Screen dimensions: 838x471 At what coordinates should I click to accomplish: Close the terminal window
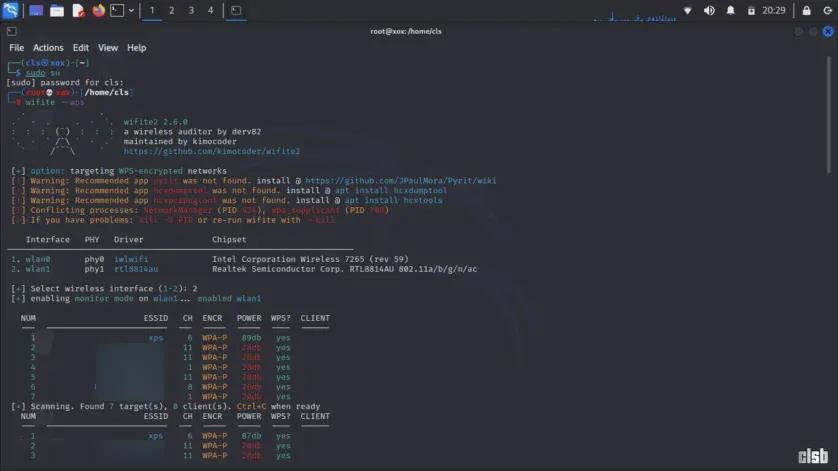pyautogui.click(x=828, y=32)
